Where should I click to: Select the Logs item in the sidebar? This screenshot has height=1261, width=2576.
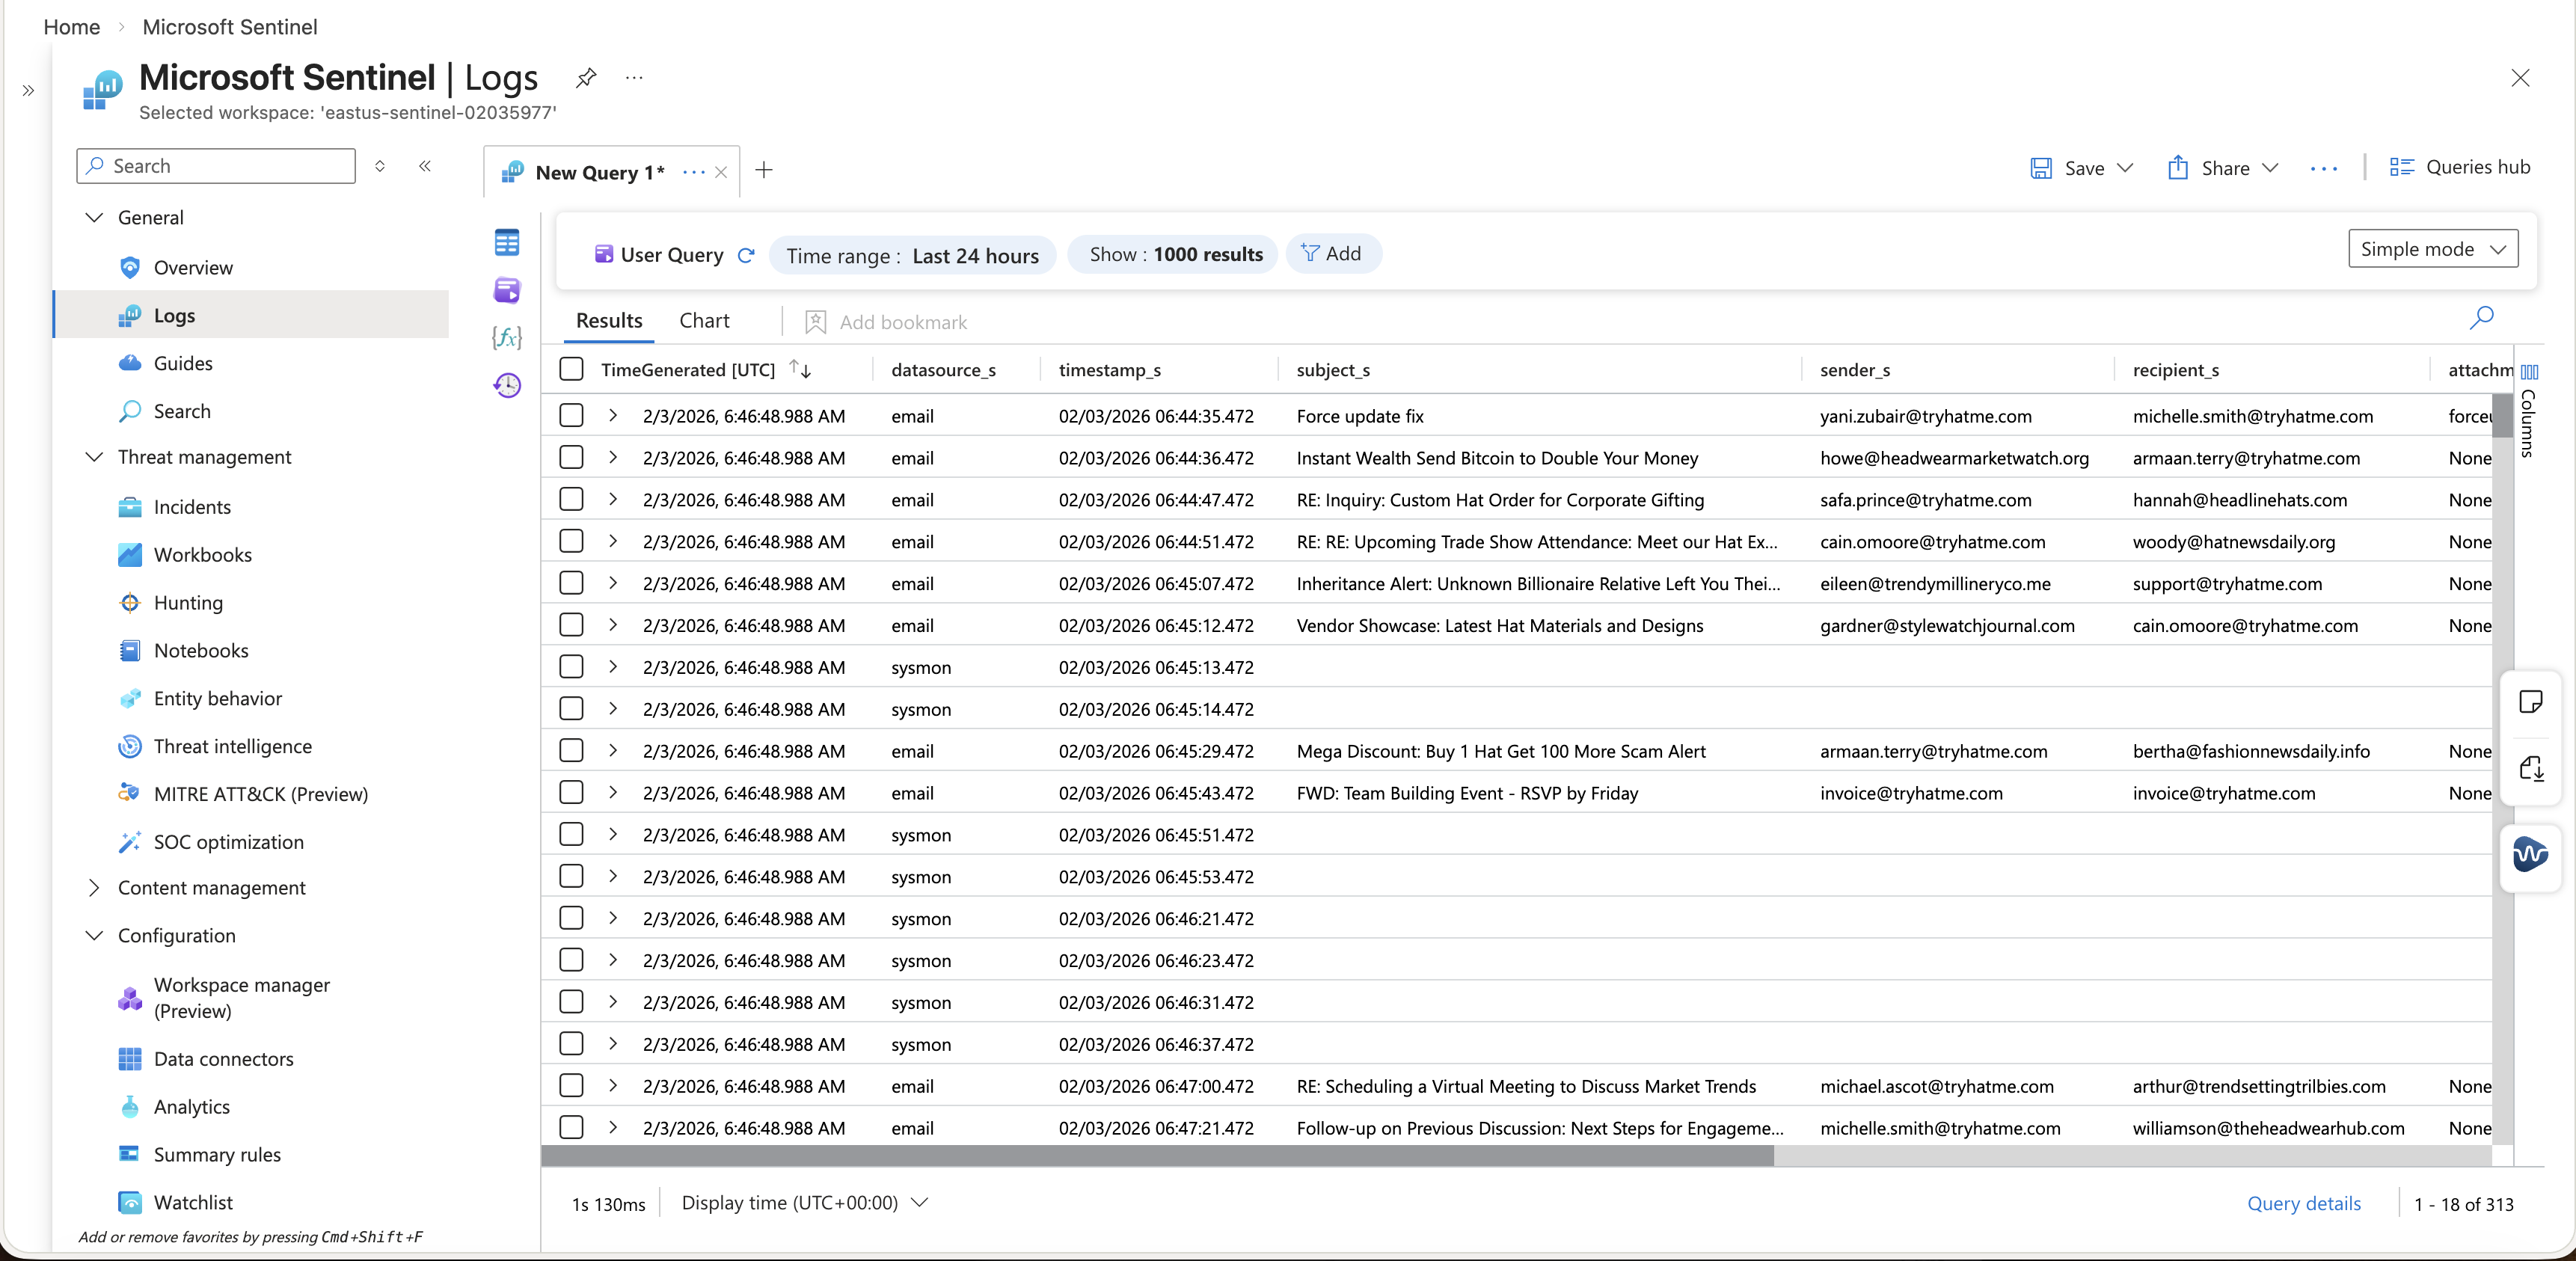[175, 315]
